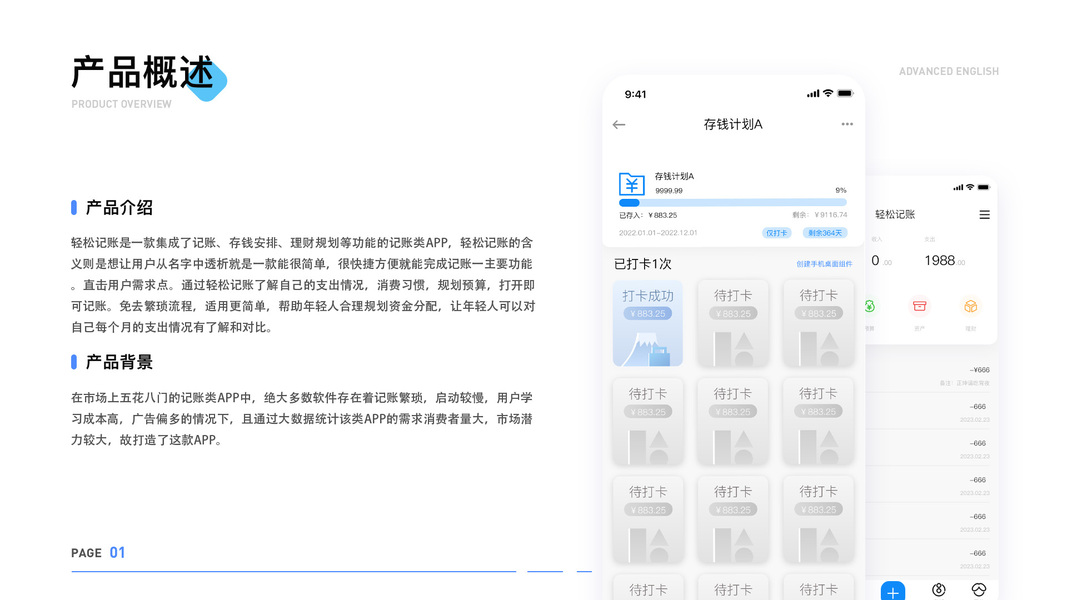The image size is (1067, 600).
Task: Click the PRODUCT OVERVIEW subtitle
Action: 121,104
